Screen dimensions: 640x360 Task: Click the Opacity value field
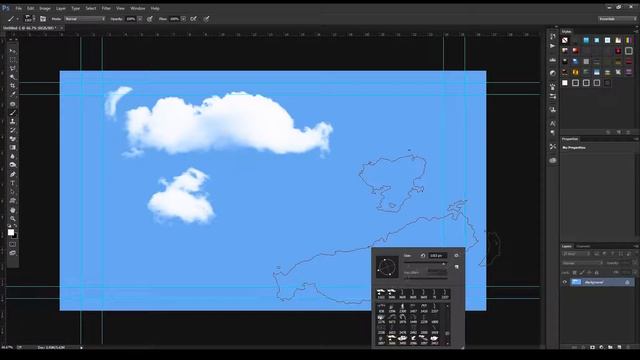131,19
